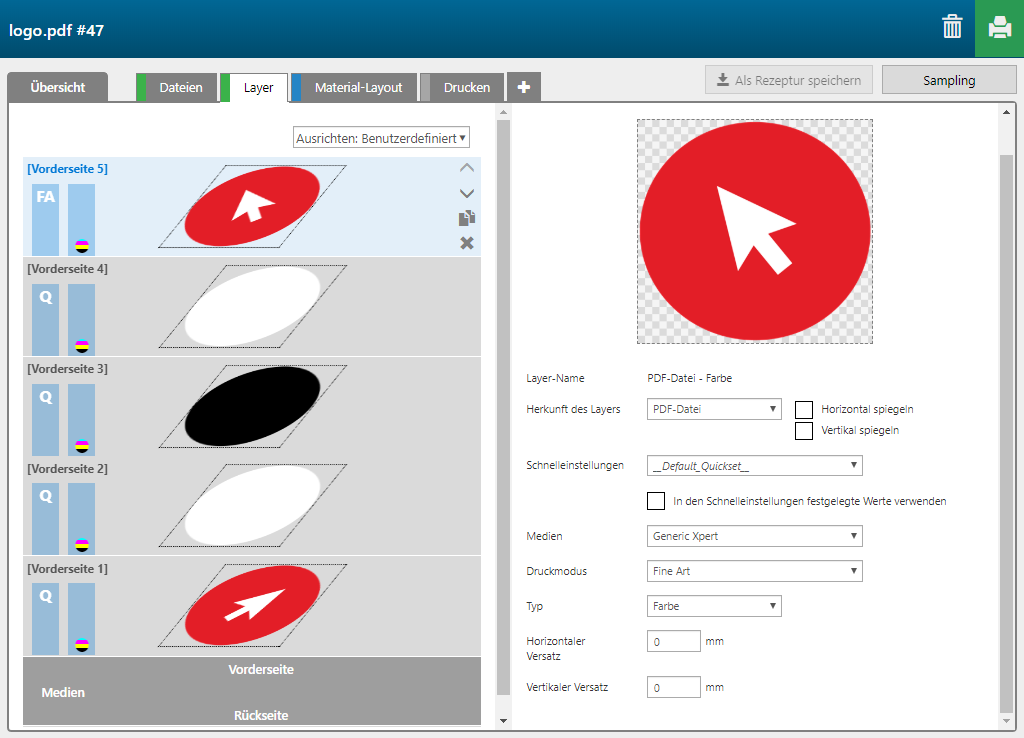
Task: Open the Ausrichten Benutzerdefiniert dropdown
Action: pos(381,138)
